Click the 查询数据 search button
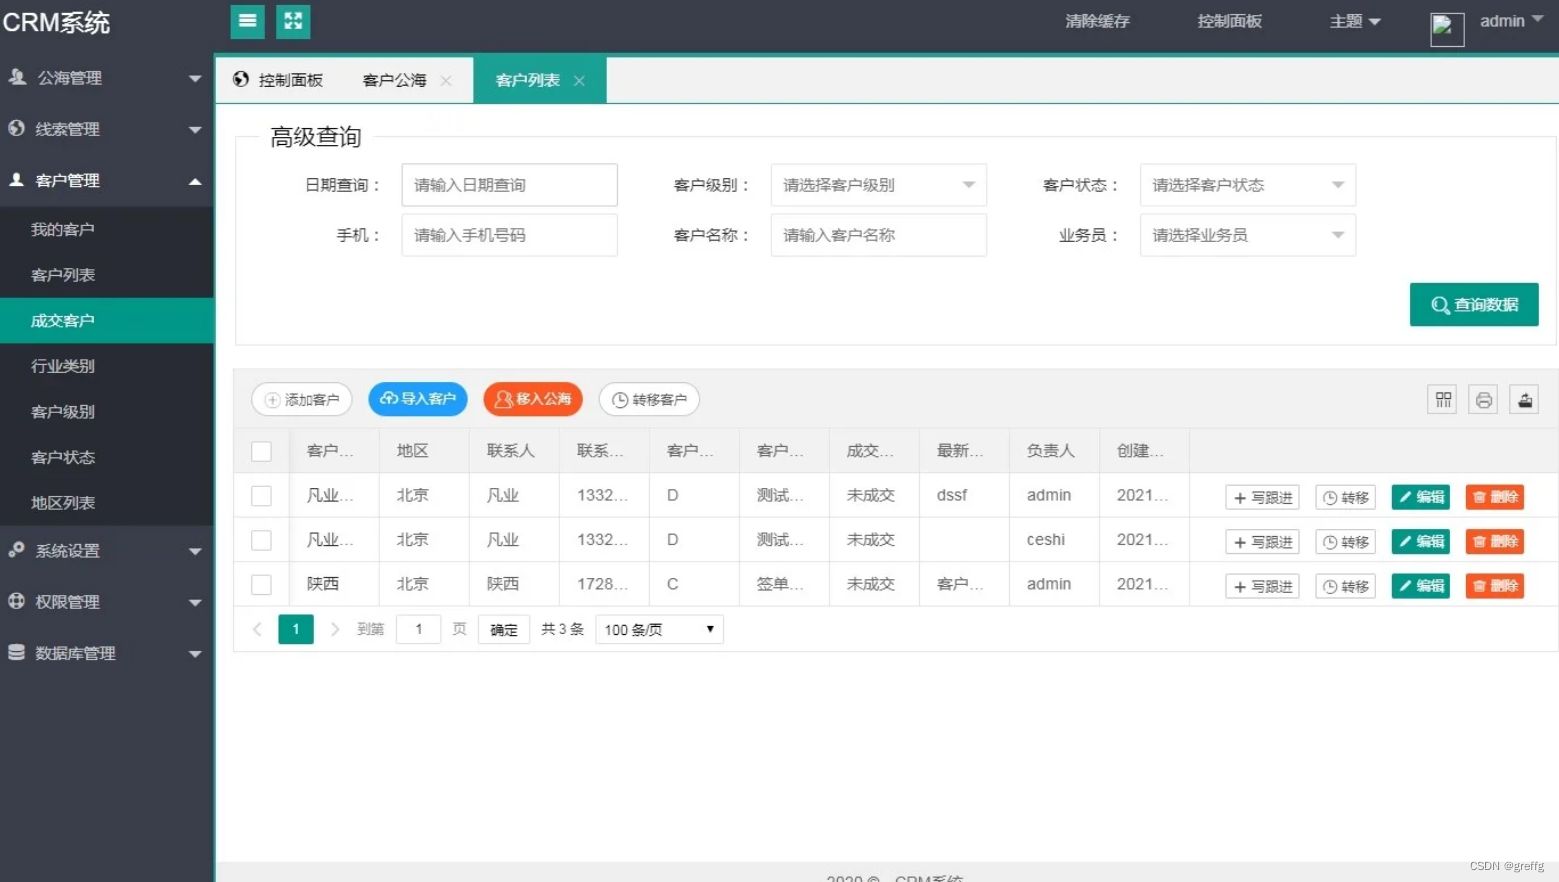This screenshot has width=1559, height=882. tap(1473, 305)
